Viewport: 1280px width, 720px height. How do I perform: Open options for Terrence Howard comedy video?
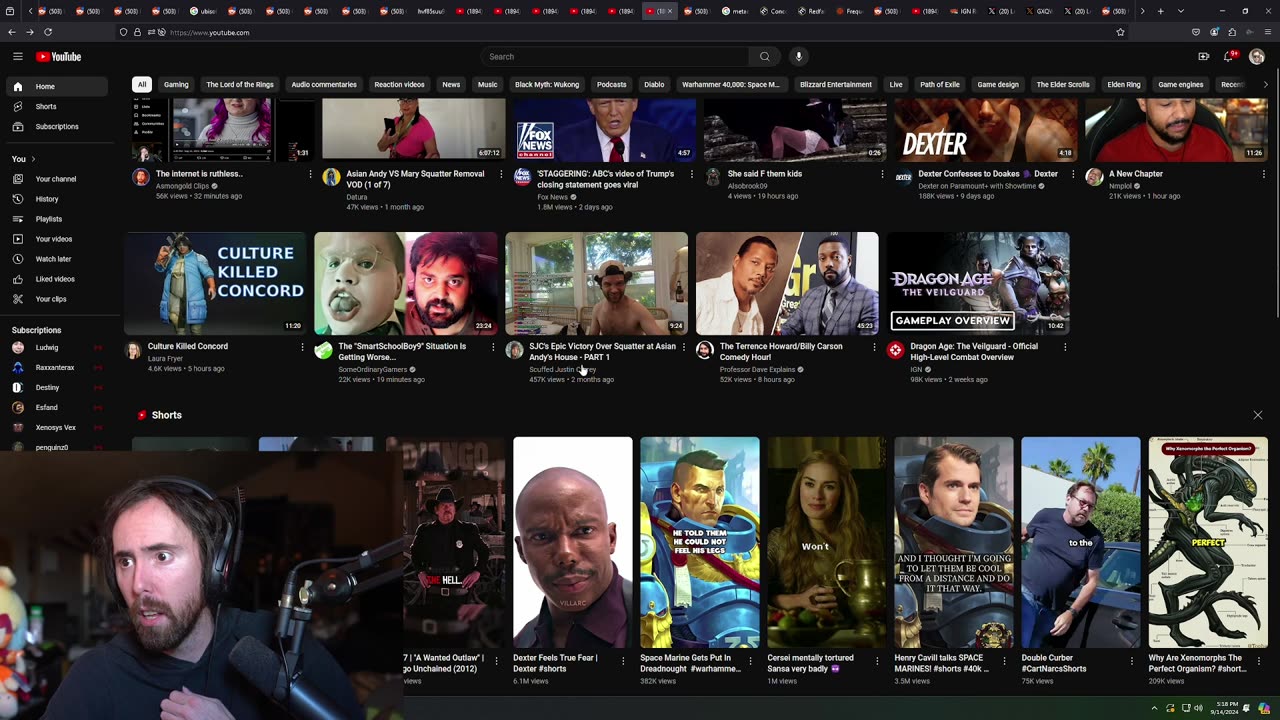[x=874, y=347]
